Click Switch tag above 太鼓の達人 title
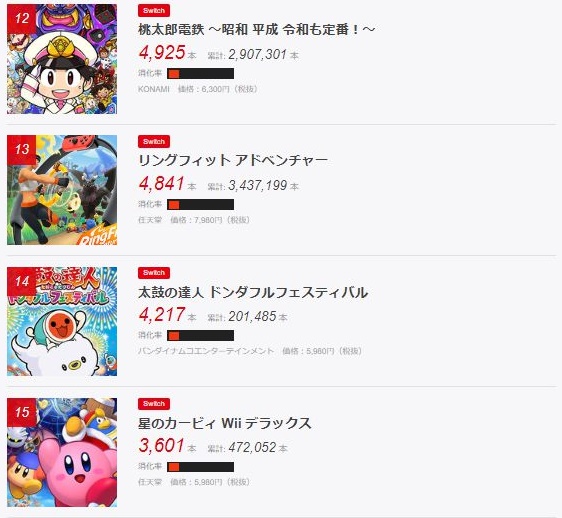 154,272
